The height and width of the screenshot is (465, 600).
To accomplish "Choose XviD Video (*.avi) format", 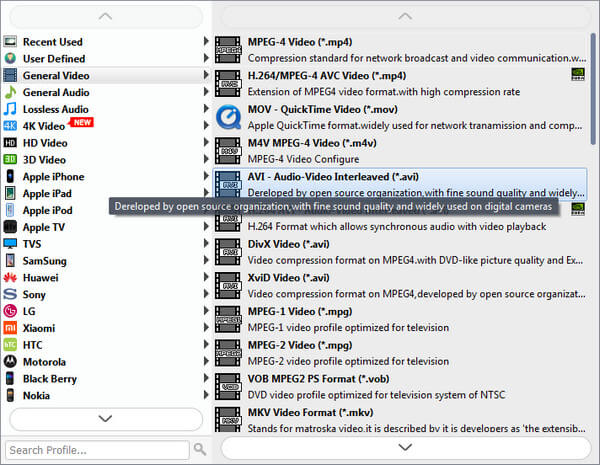I will pos(400,286).
